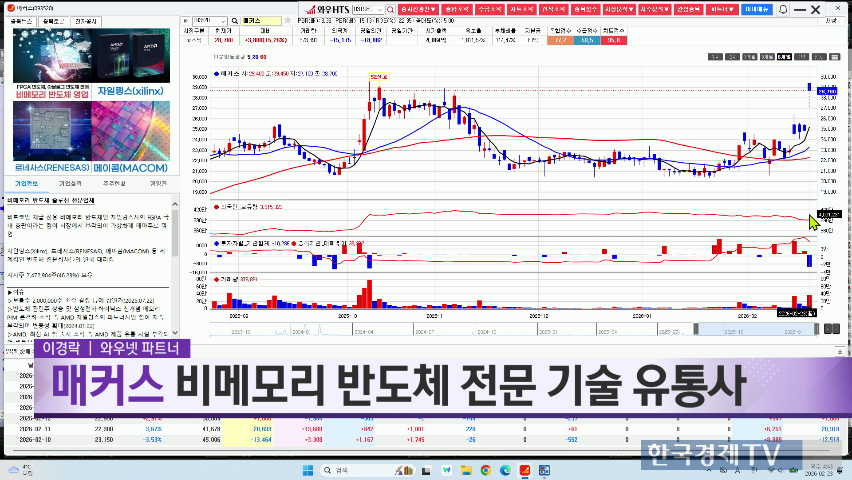Open the stock code dropdown in the chart toolbar
Screen dimensions: 852x480
point(221,20)
